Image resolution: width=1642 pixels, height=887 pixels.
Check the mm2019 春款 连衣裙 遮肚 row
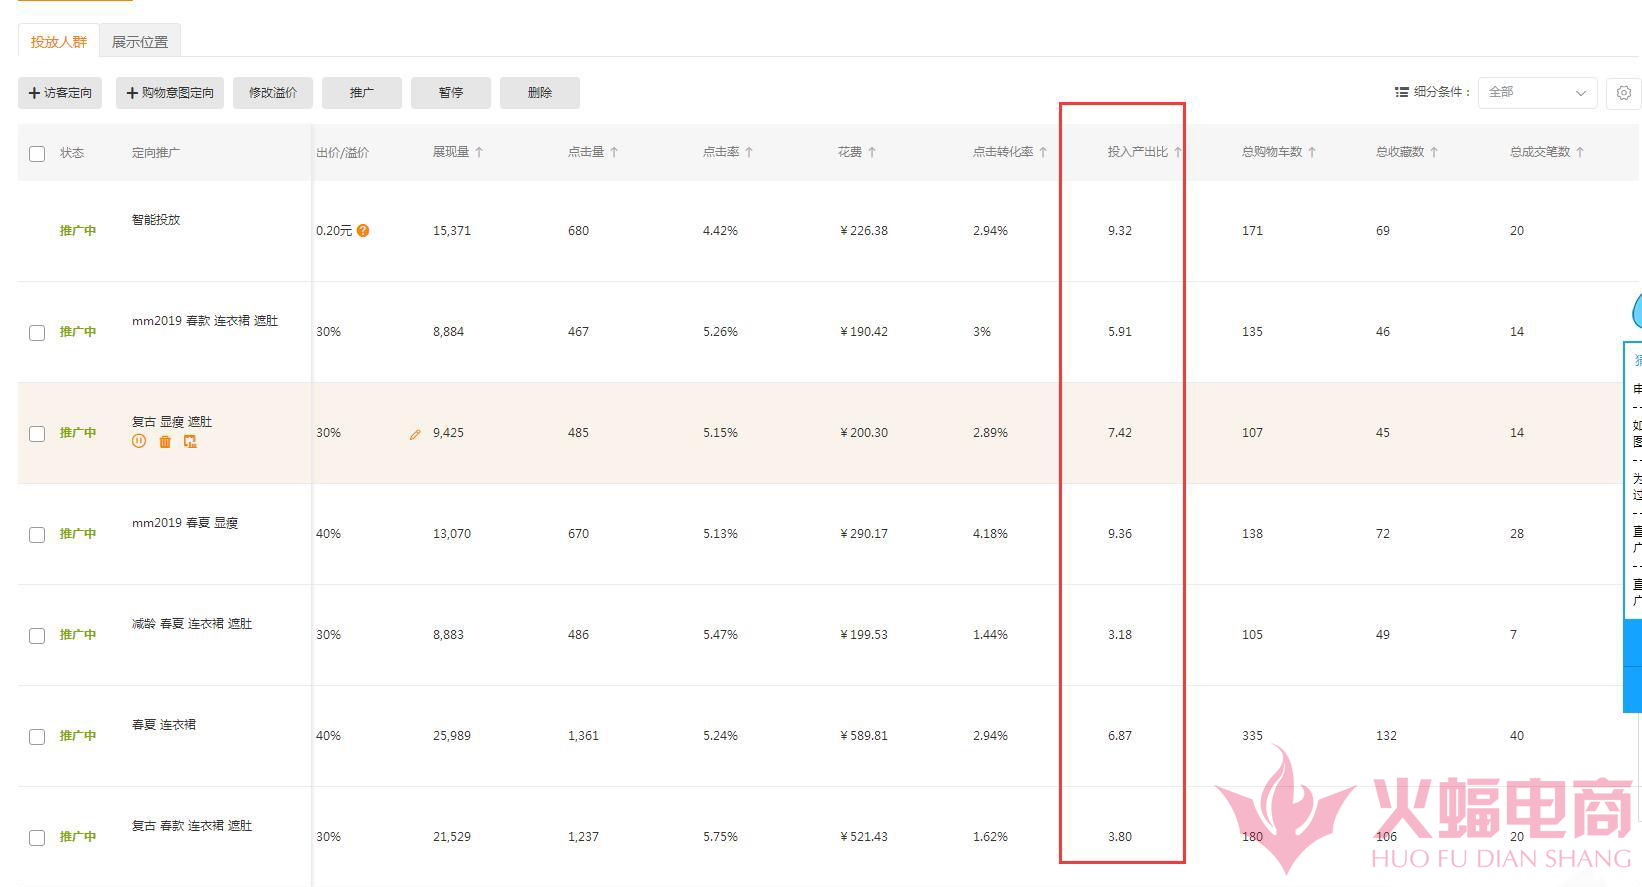pyautogui.click(x=37, y=333)
